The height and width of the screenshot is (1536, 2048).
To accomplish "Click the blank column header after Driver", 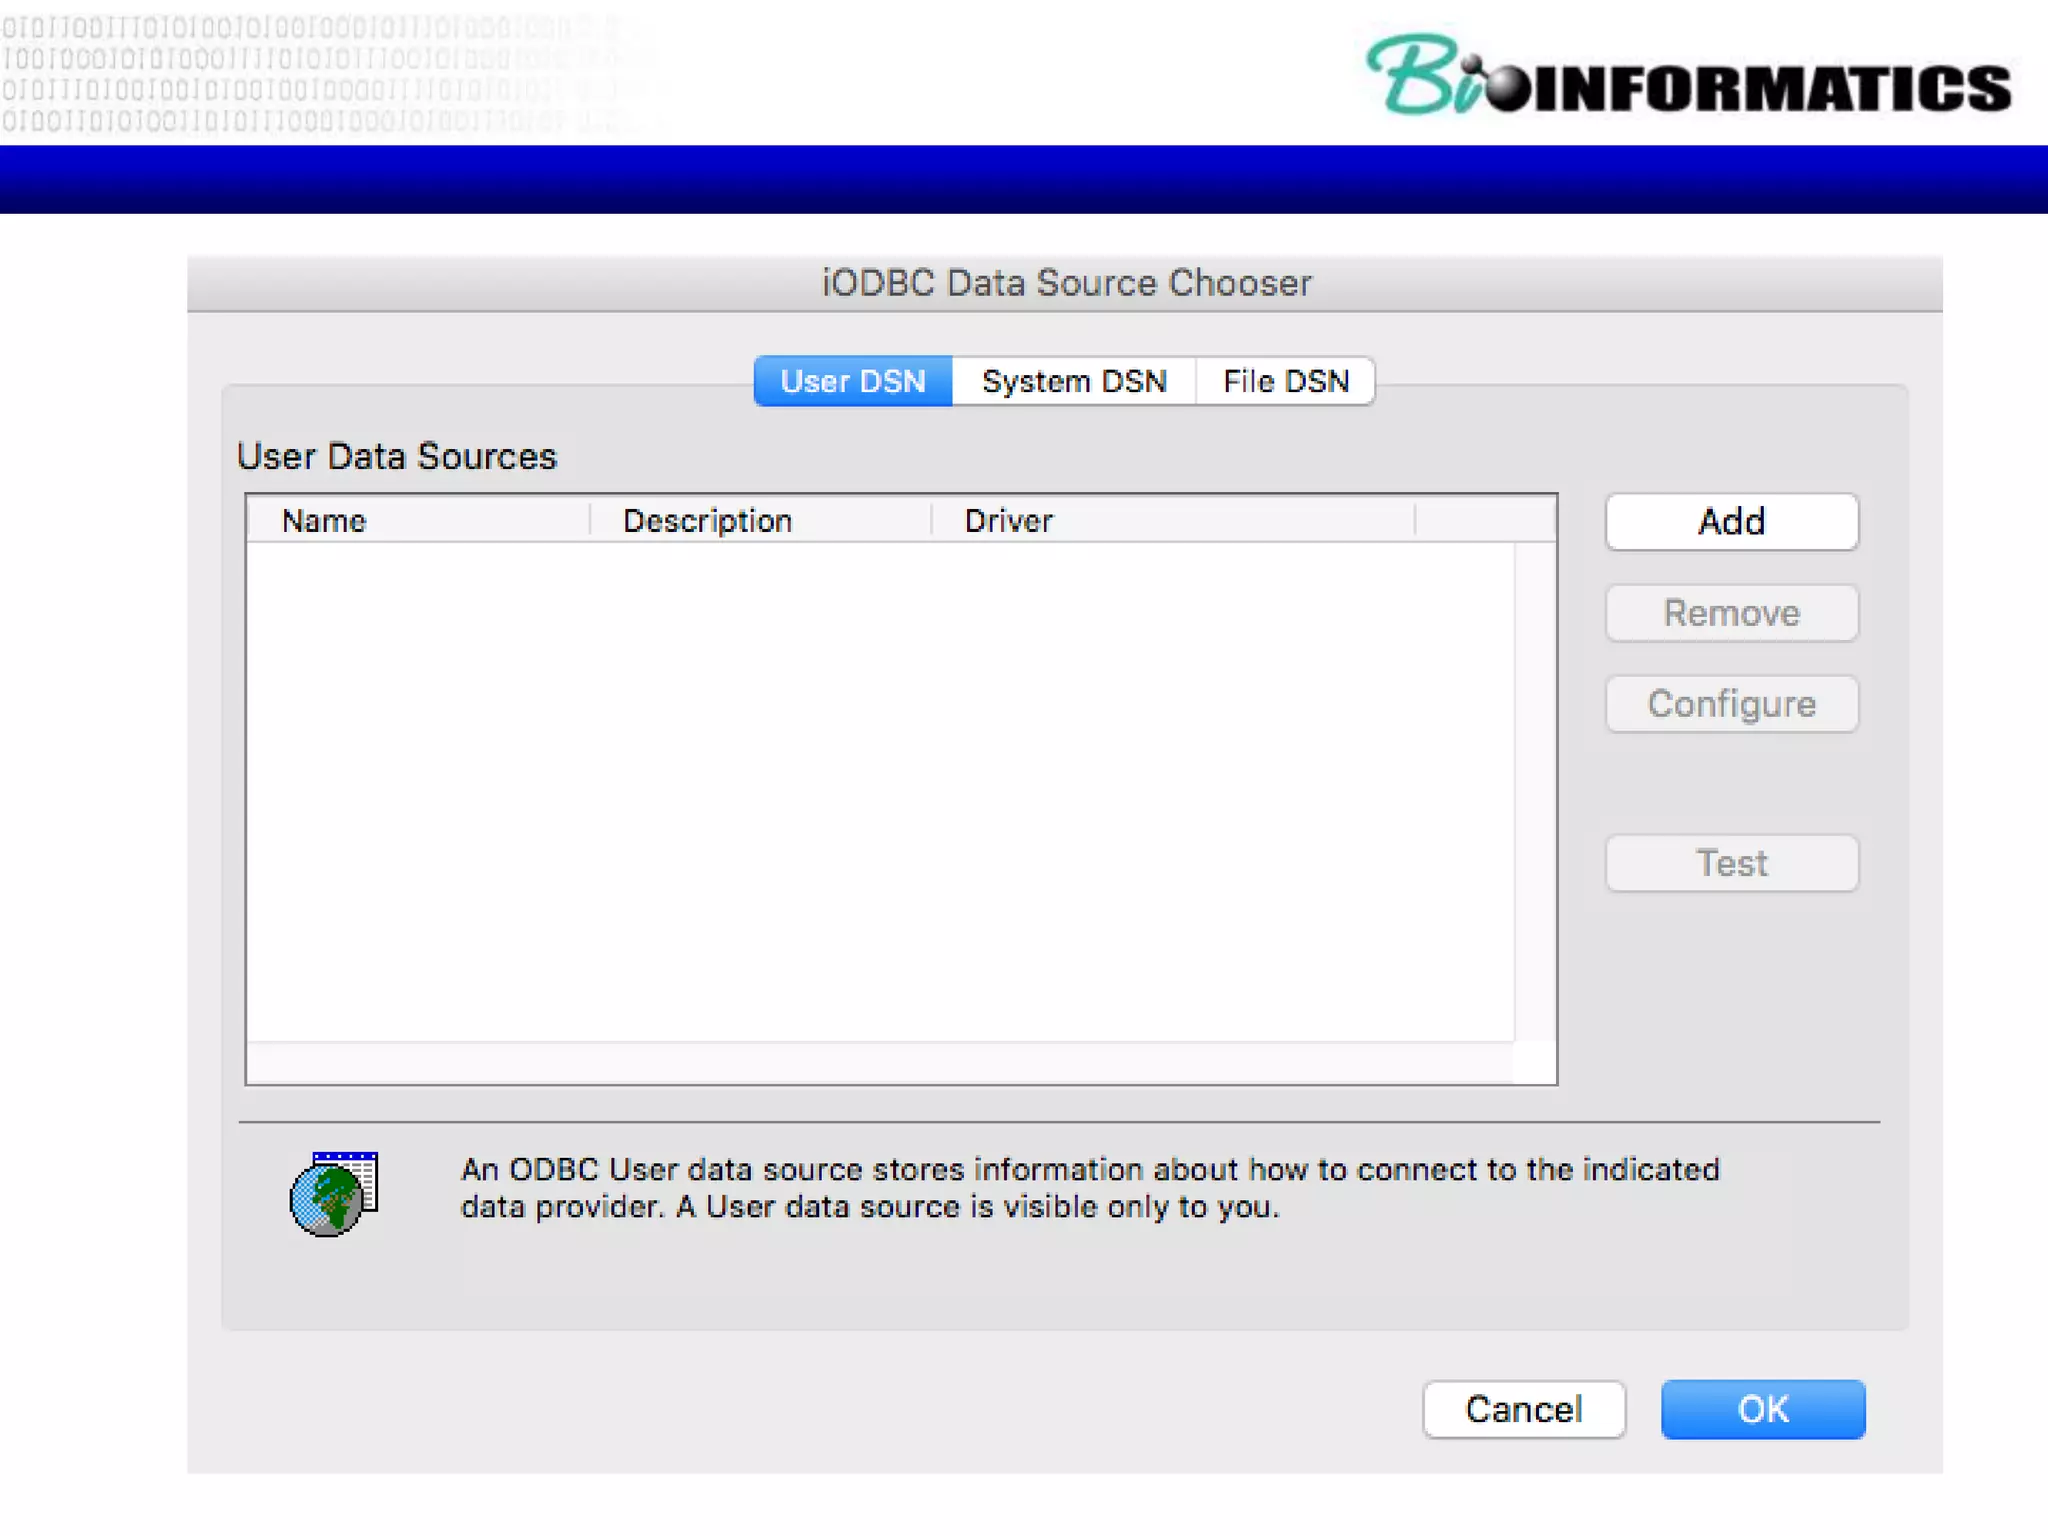I will pyautogui.click(x=1485, y=520).
